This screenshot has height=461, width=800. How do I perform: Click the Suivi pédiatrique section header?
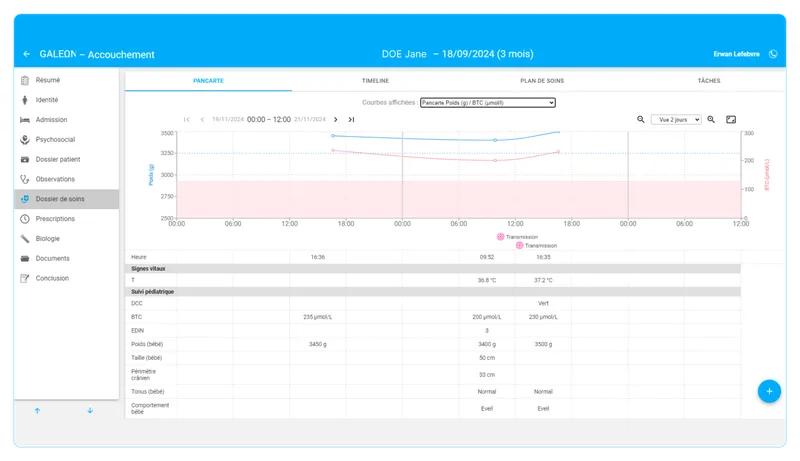click(x=433, y=292)
